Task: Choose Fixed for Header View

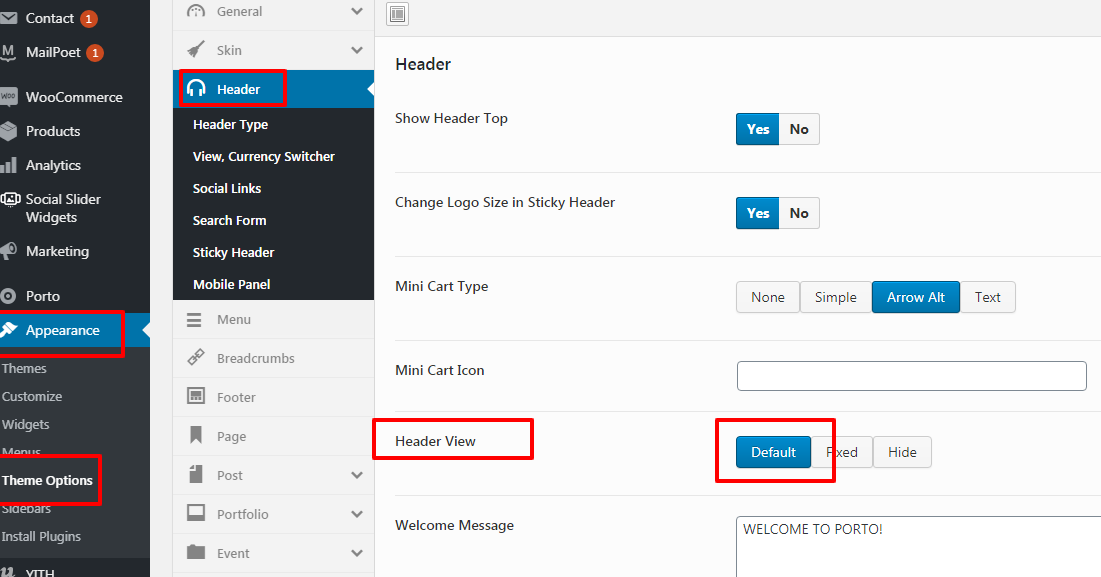Action: [842, 452]
